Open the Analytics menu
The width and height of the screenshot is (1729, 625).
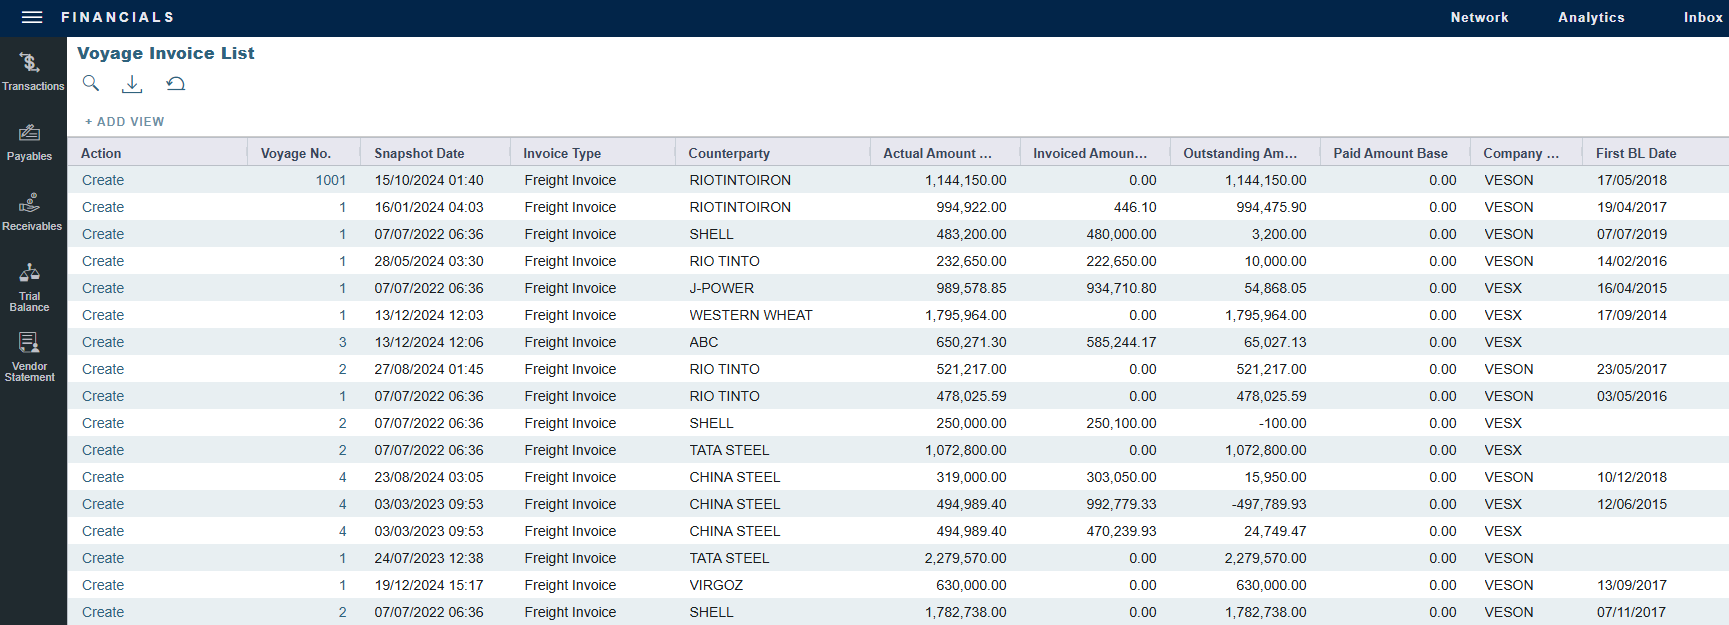(1591, 17)
